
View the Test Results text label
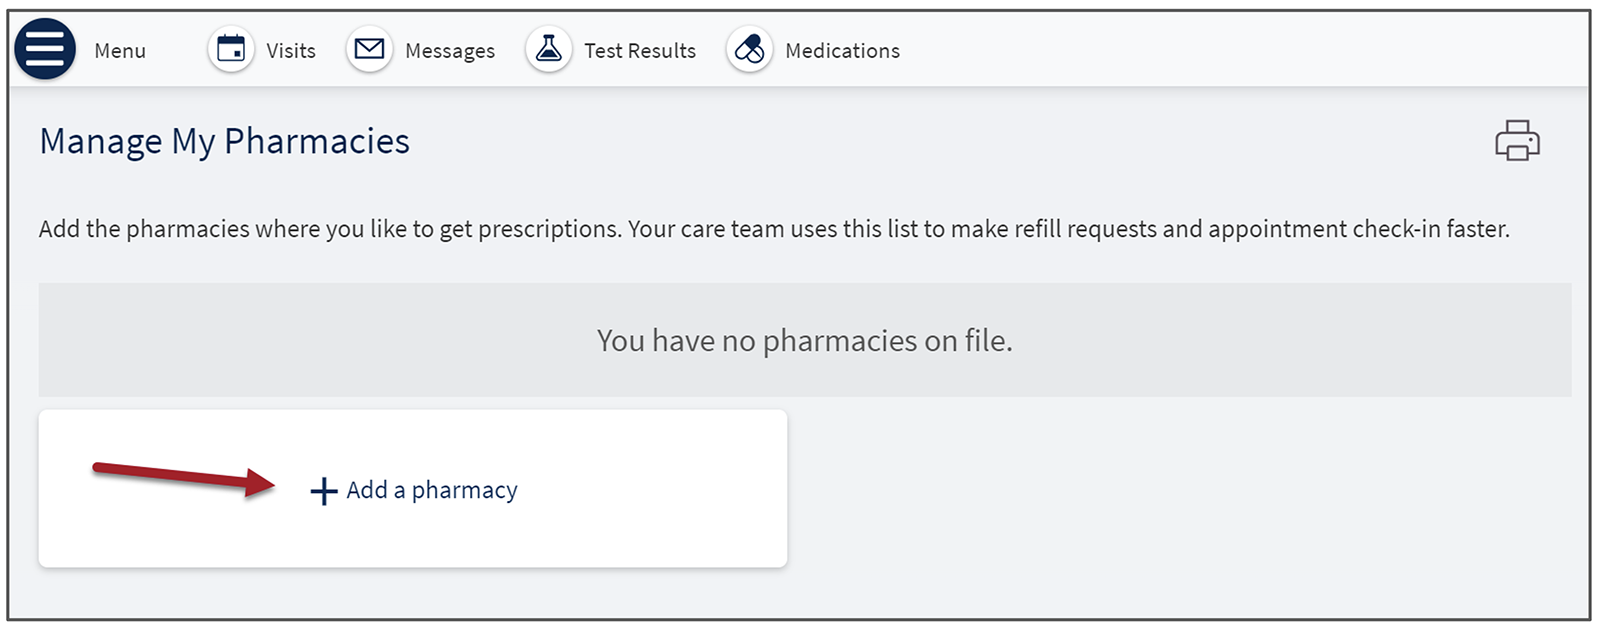coord(640,51)
